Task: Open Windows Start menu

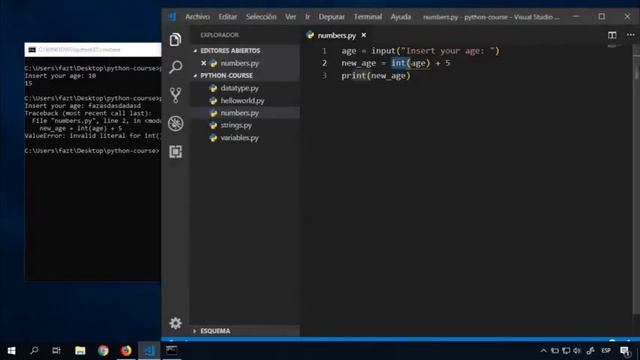Action: click(x=11, y=351)
